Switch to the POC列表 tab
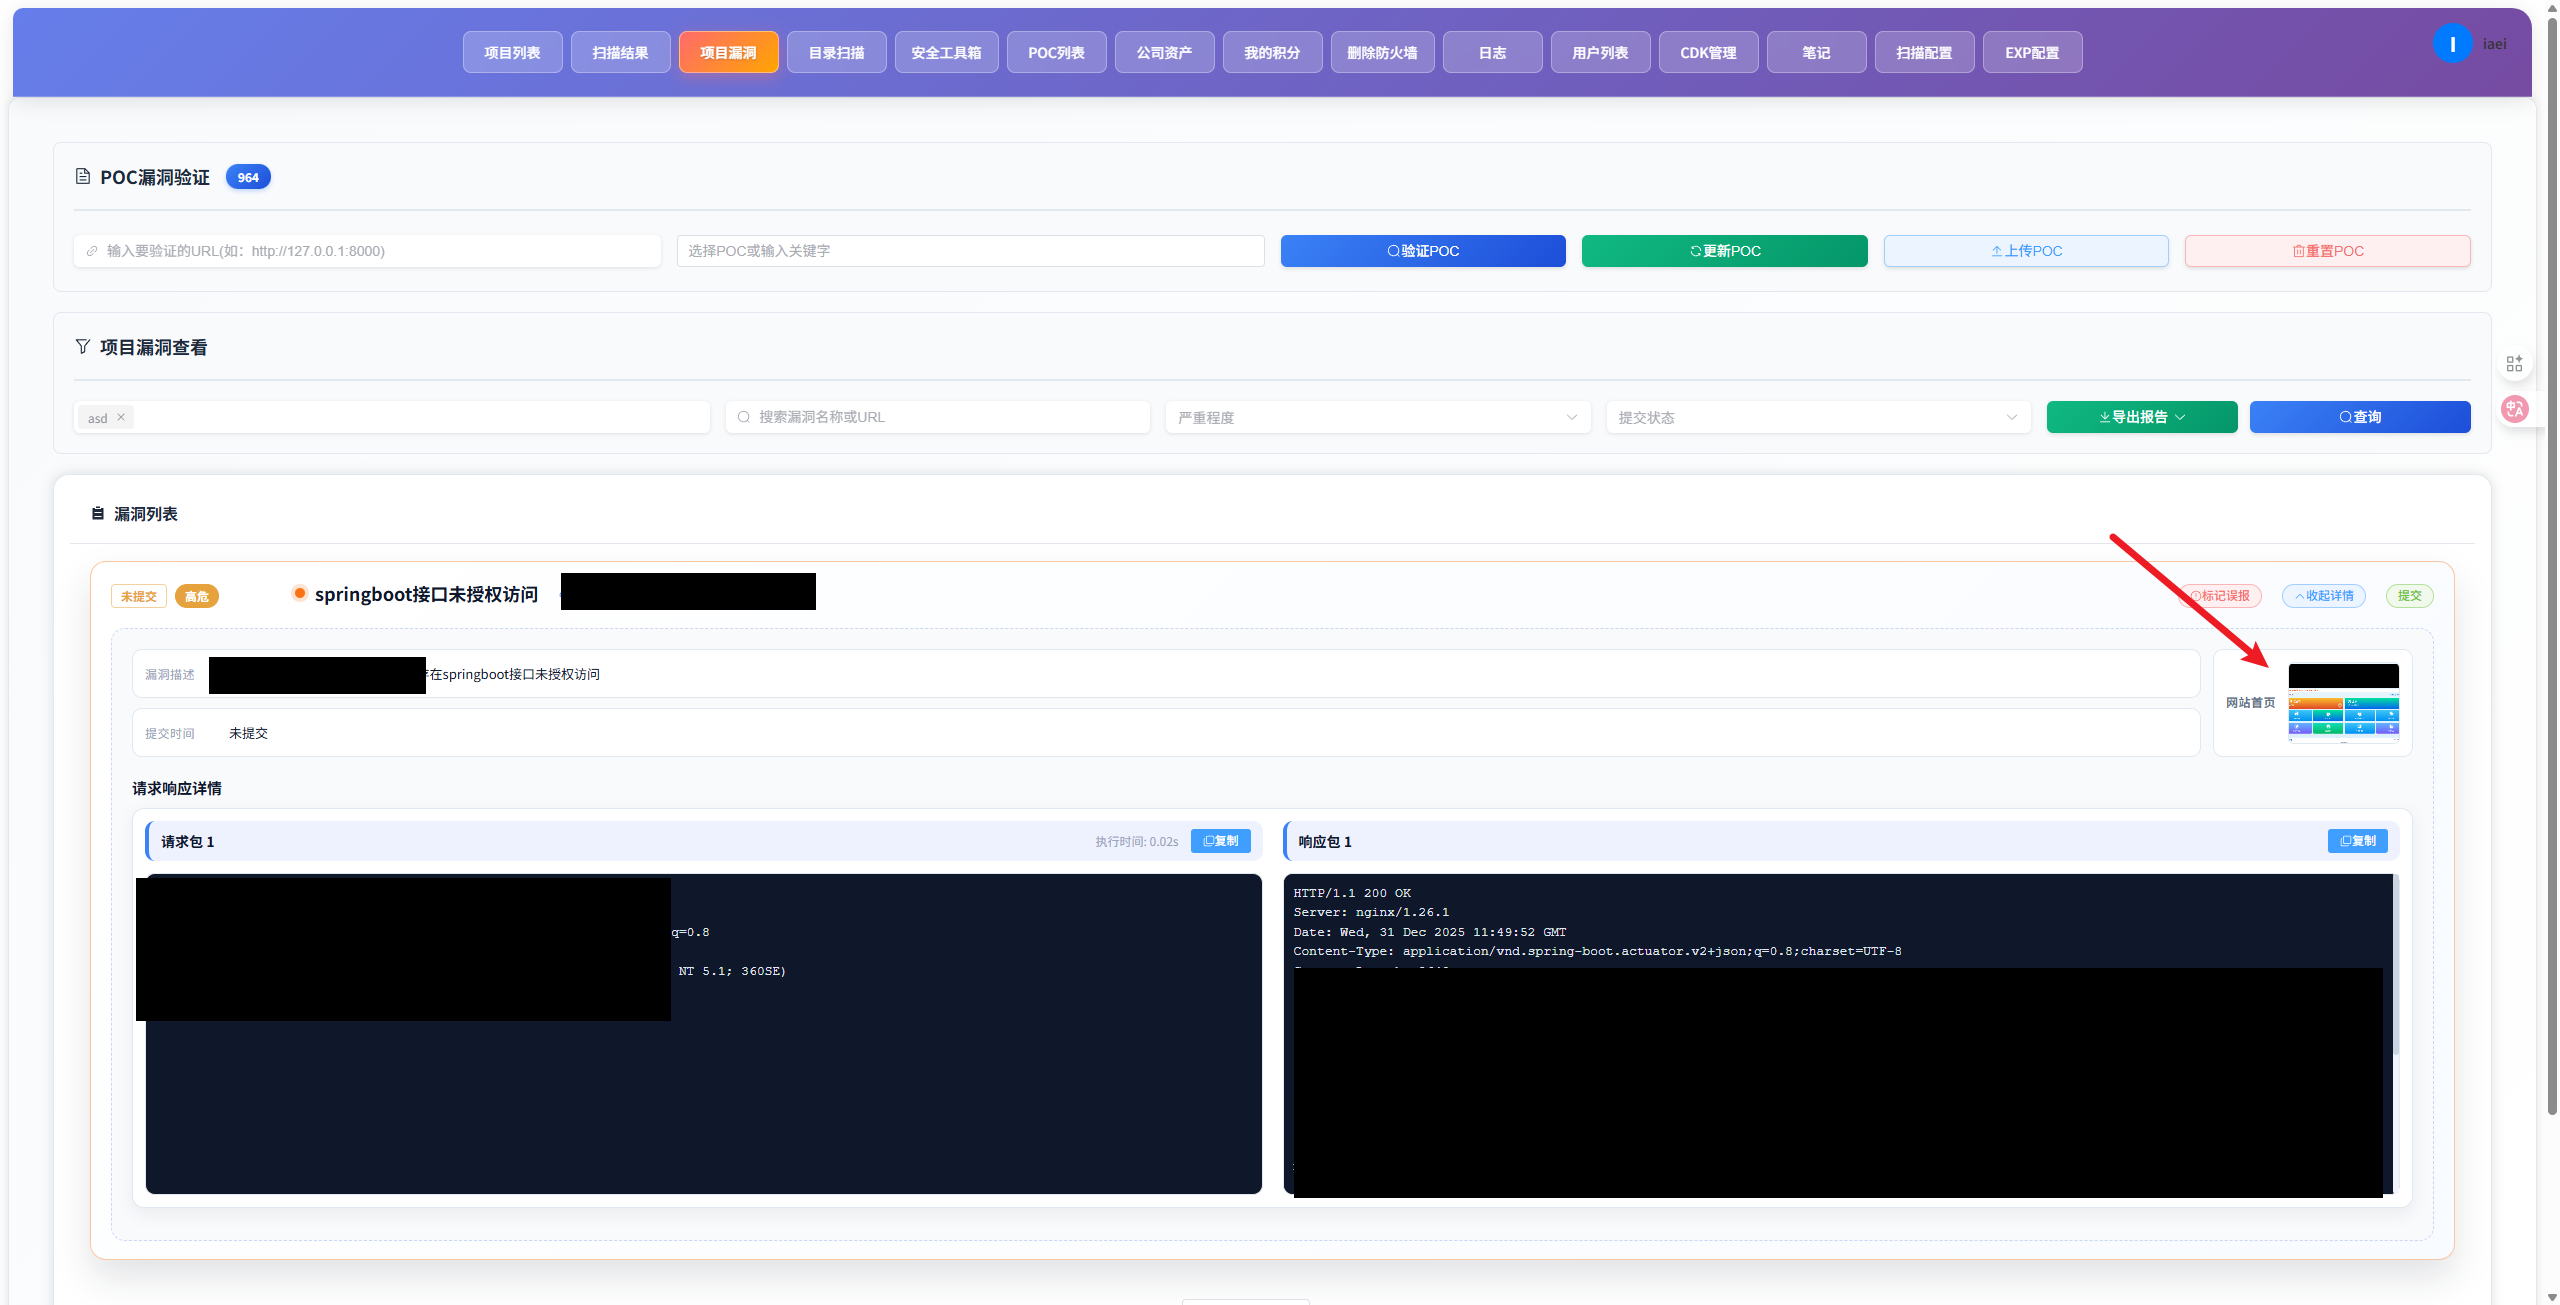The image size is (2560, 1305). [1056, 52]
